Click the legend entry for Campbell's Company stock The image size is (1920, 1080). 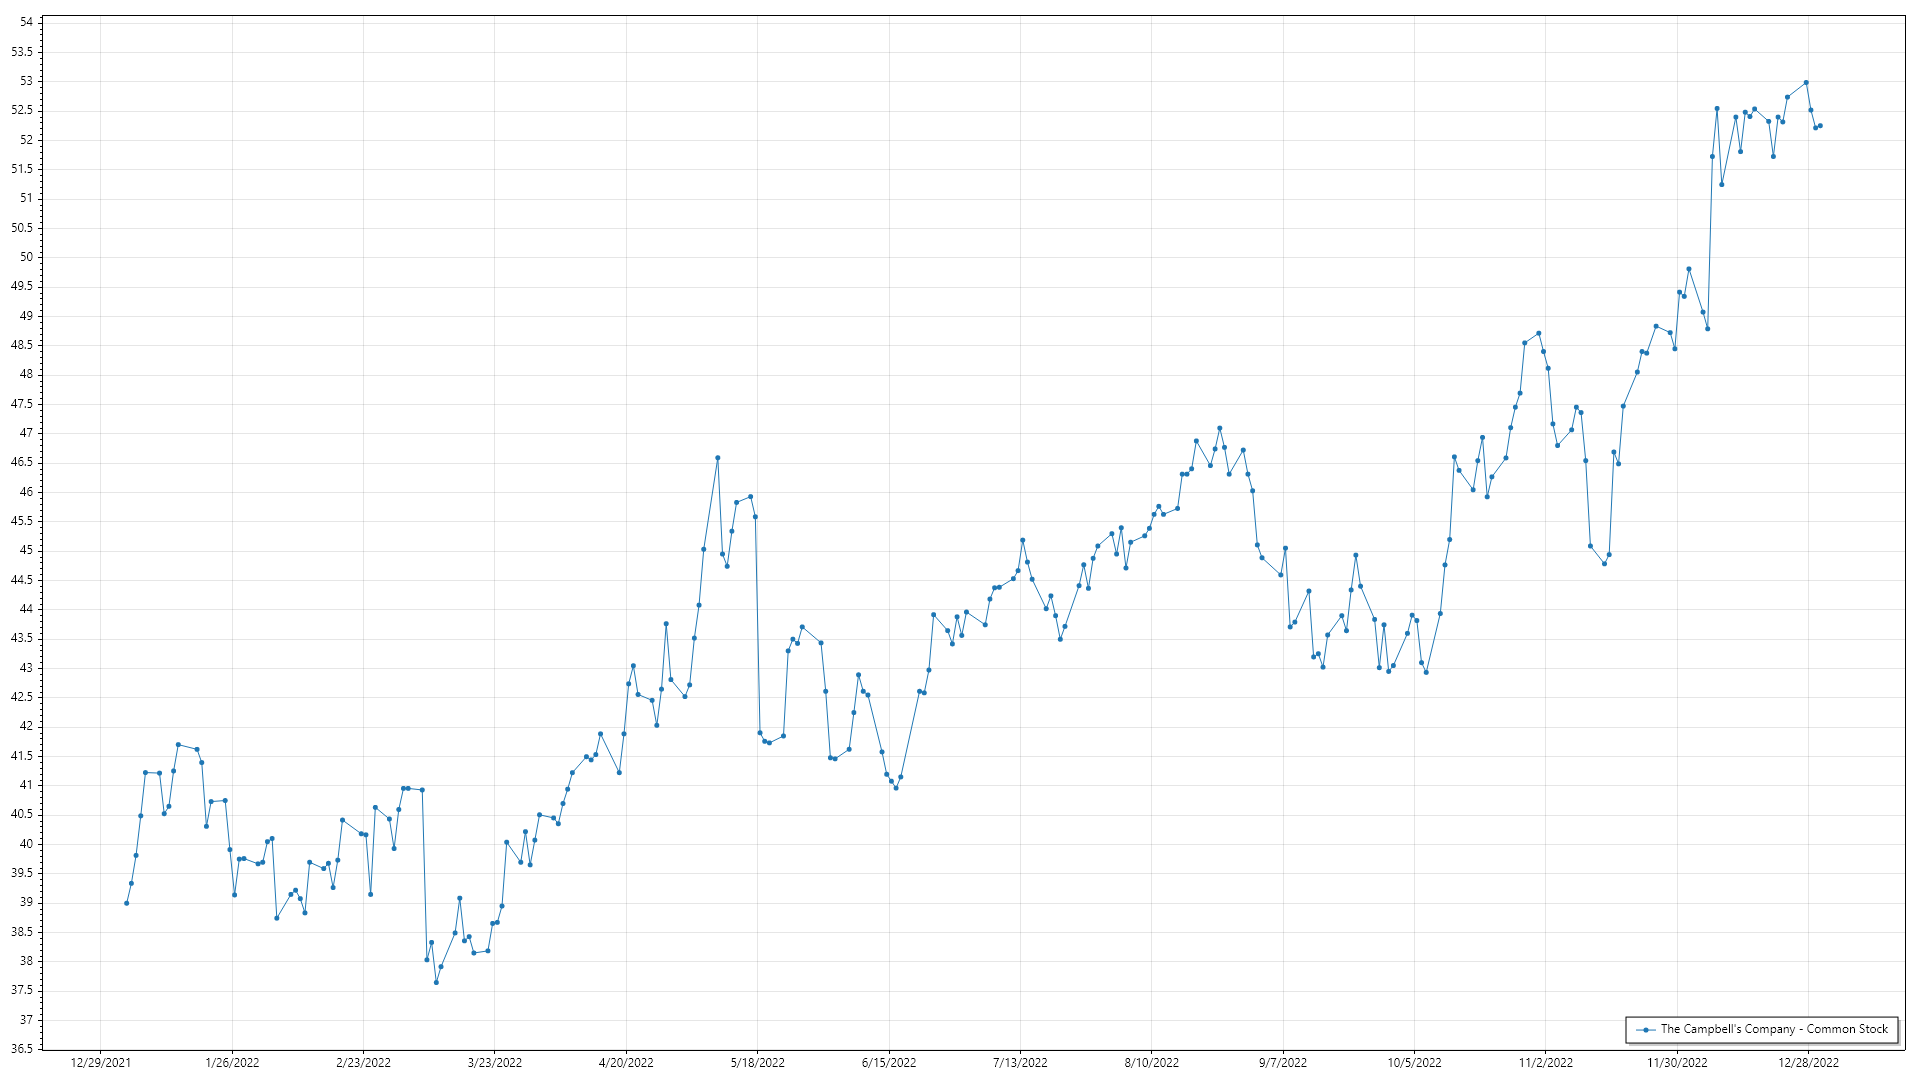click(1773, 1029)
